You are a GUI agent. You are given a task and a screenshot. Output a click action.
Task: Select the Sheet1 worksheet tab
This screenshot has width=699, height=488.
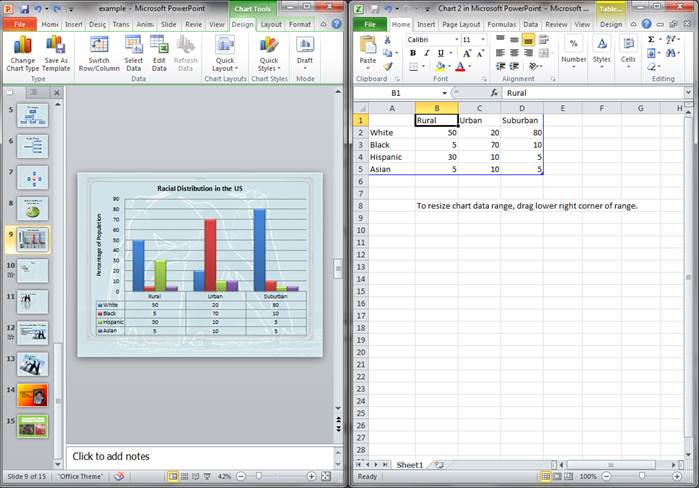409,465
